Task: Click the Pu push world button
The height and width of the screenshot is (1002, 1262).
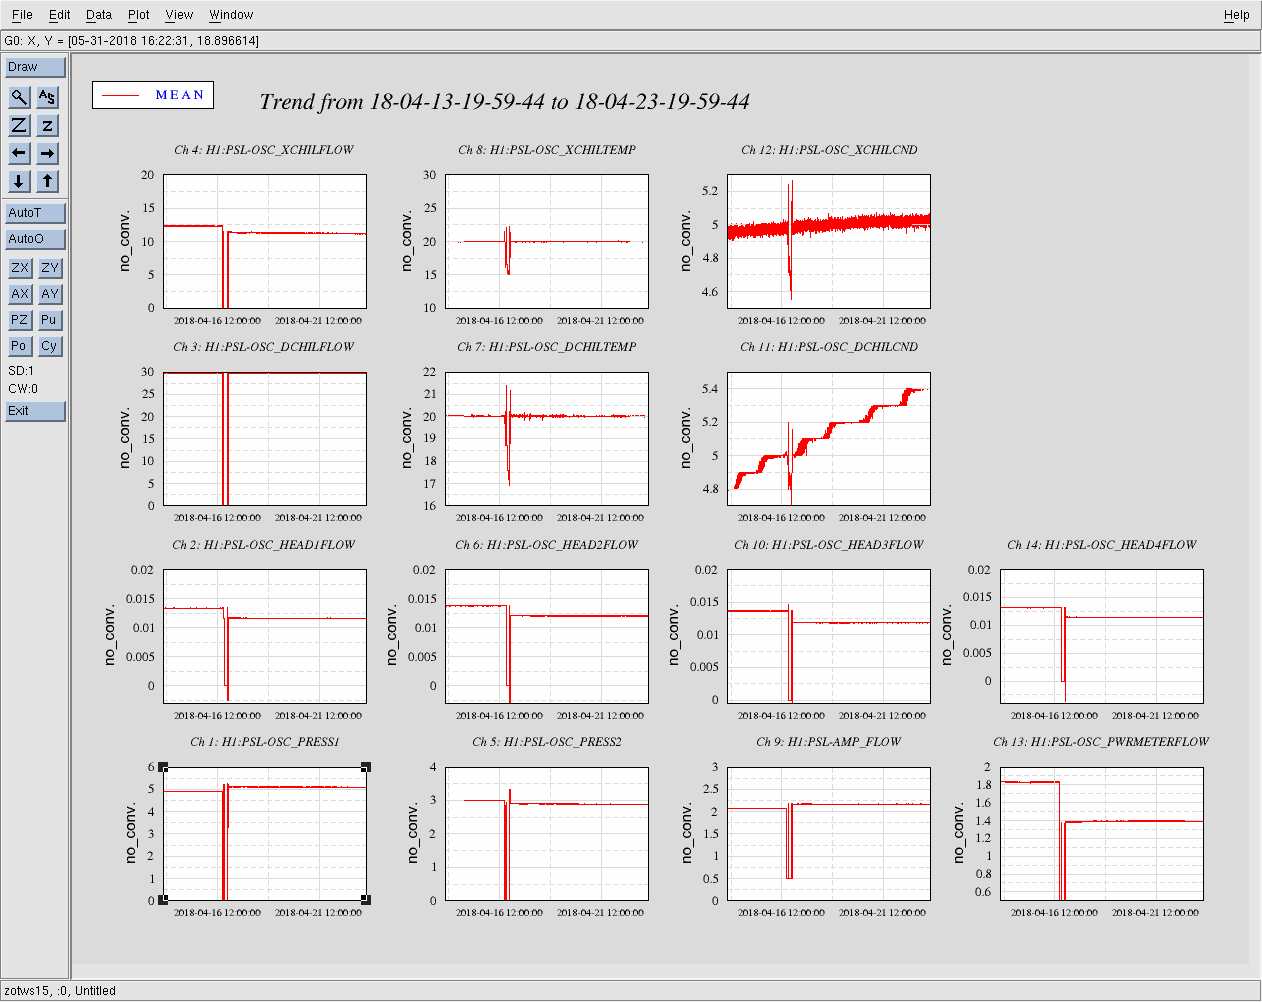Action: click(x=49, y=320)
